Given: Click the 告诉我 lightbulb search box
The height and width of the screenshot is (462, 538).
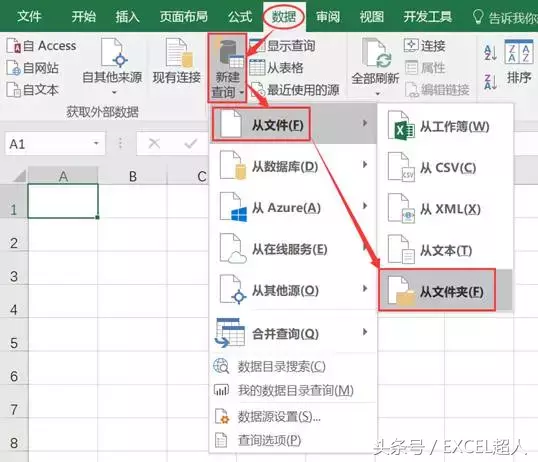Looking at the screenshot, I should point(504,17).
